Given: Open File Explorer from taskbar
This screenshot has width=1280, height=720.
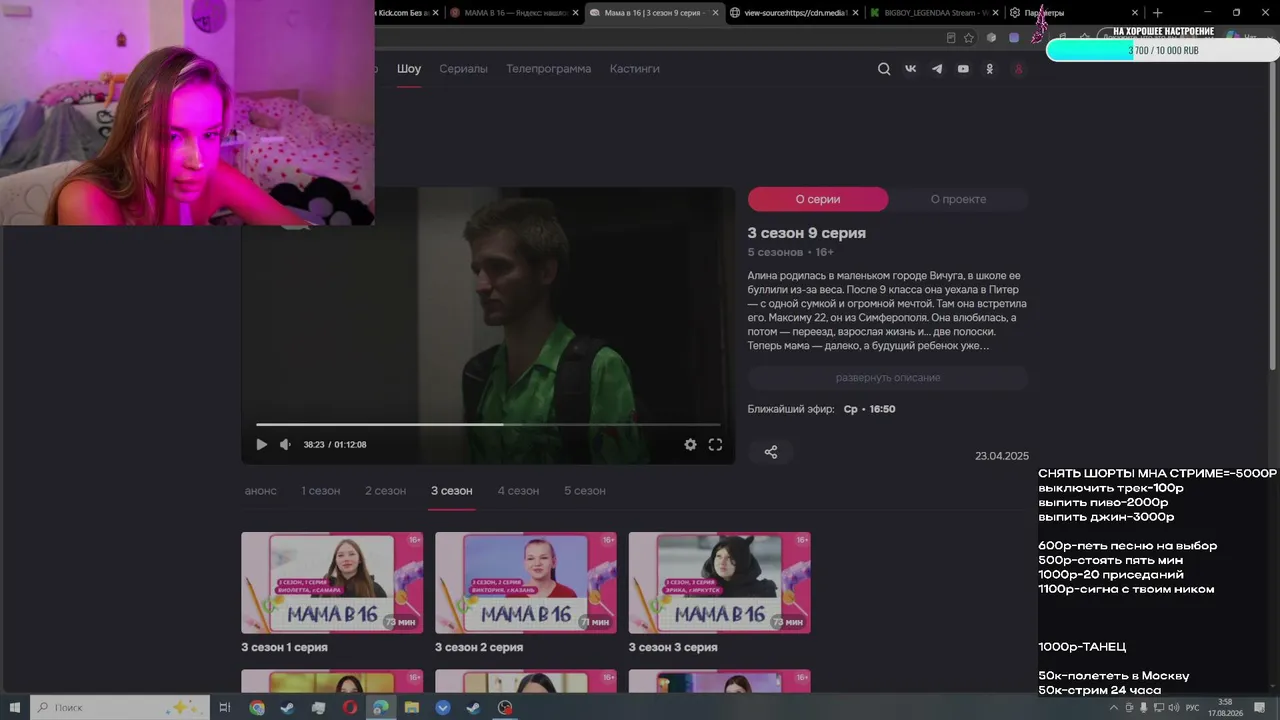Looking at the screenshot, I should tap(412, 707).
